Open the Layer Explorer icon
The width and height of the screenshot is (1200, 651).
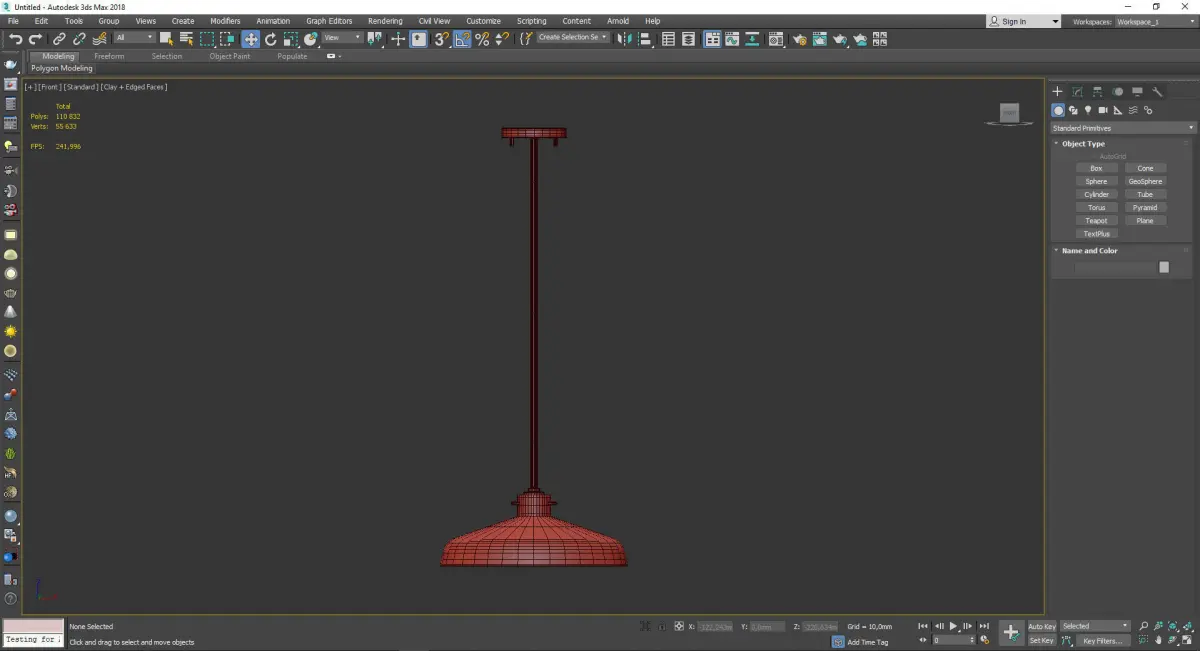[689, 39]
